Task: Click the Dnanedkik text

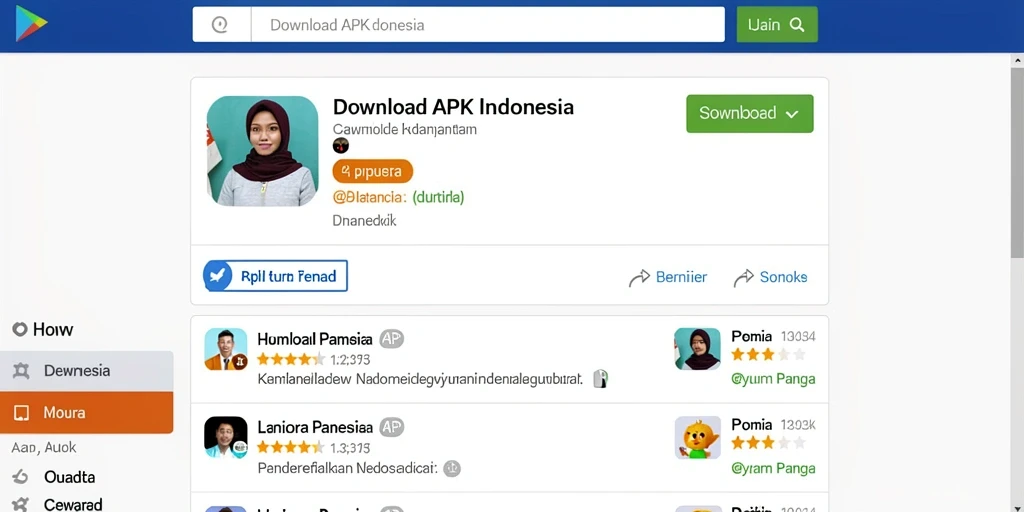Action: (364, 221)
